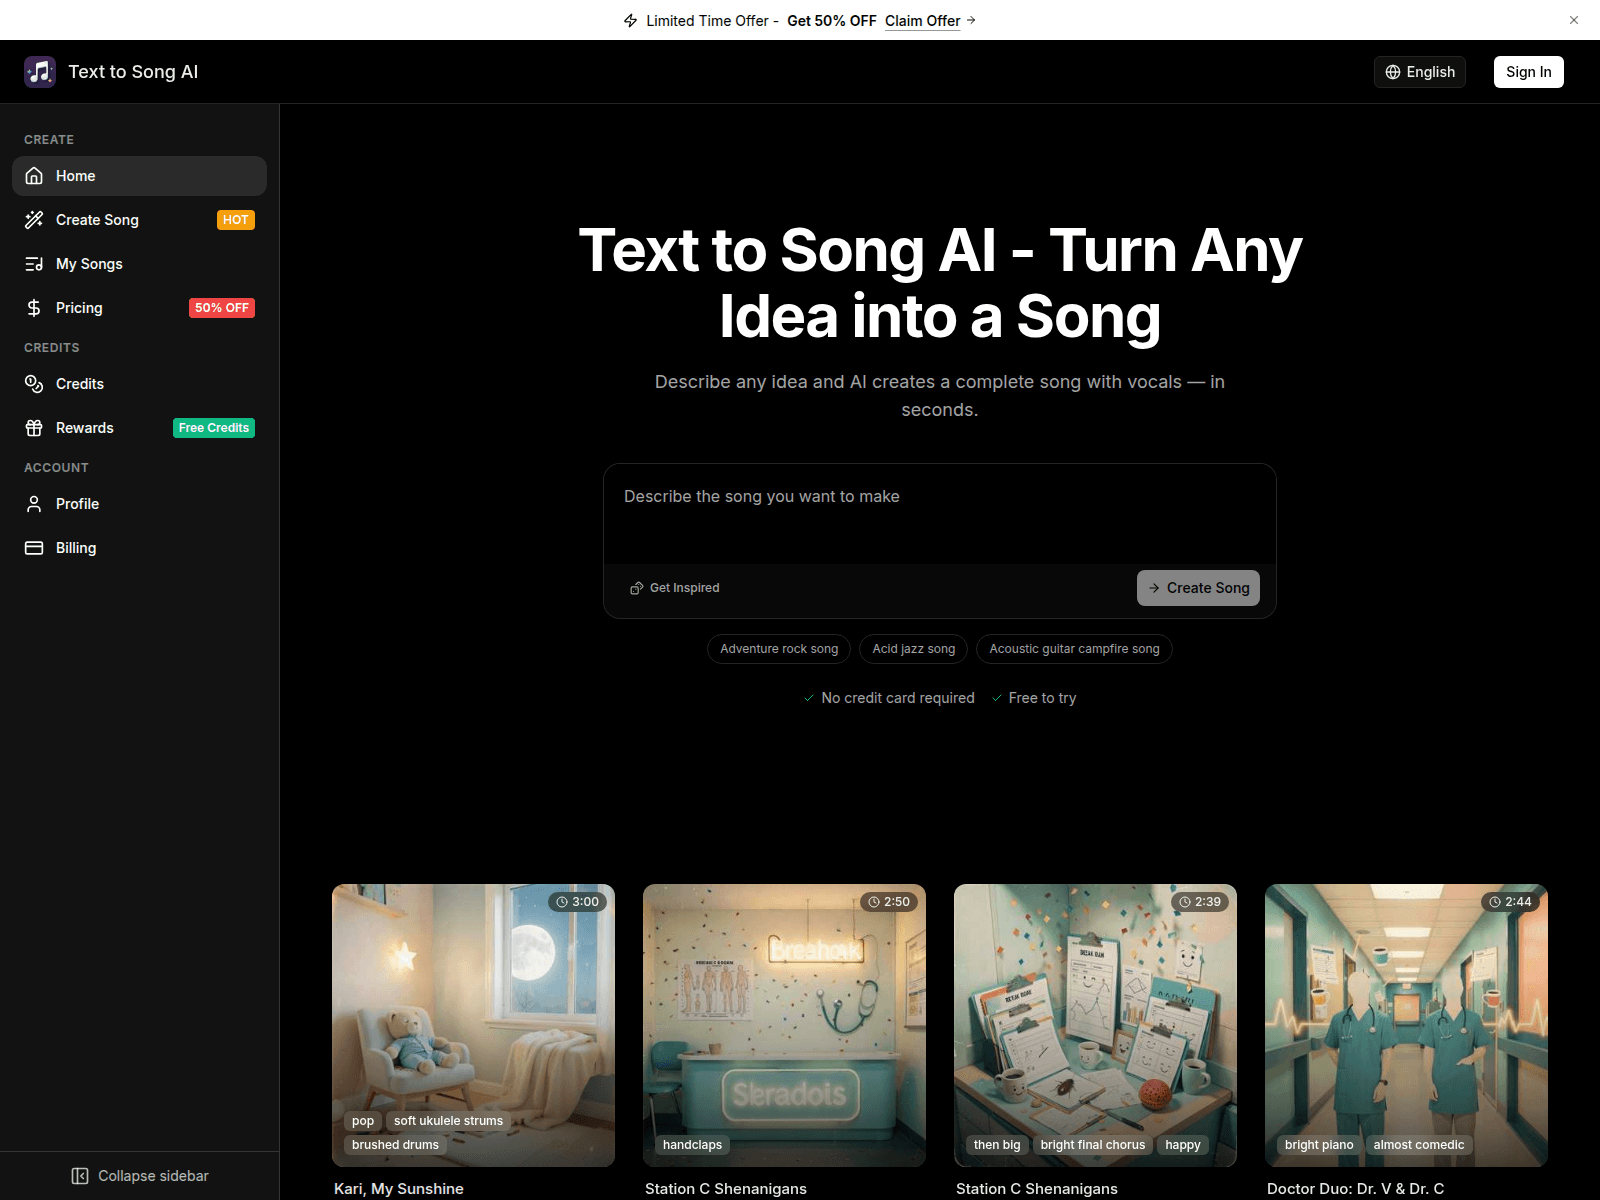Screen dimensions: 1600x1200
Task: Follow the Claim Offer link
Action: point(922,21)
